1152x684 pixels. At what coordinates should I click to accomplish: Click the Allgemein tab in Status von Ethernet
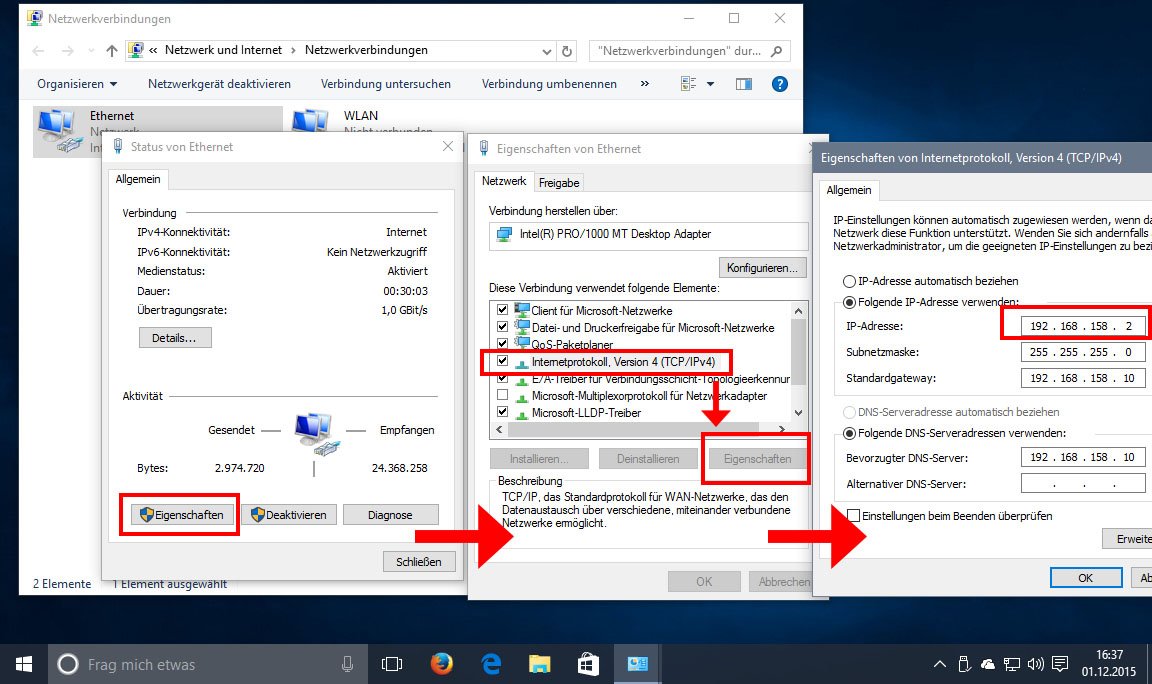pyautogui.click(x=138, y=179)
